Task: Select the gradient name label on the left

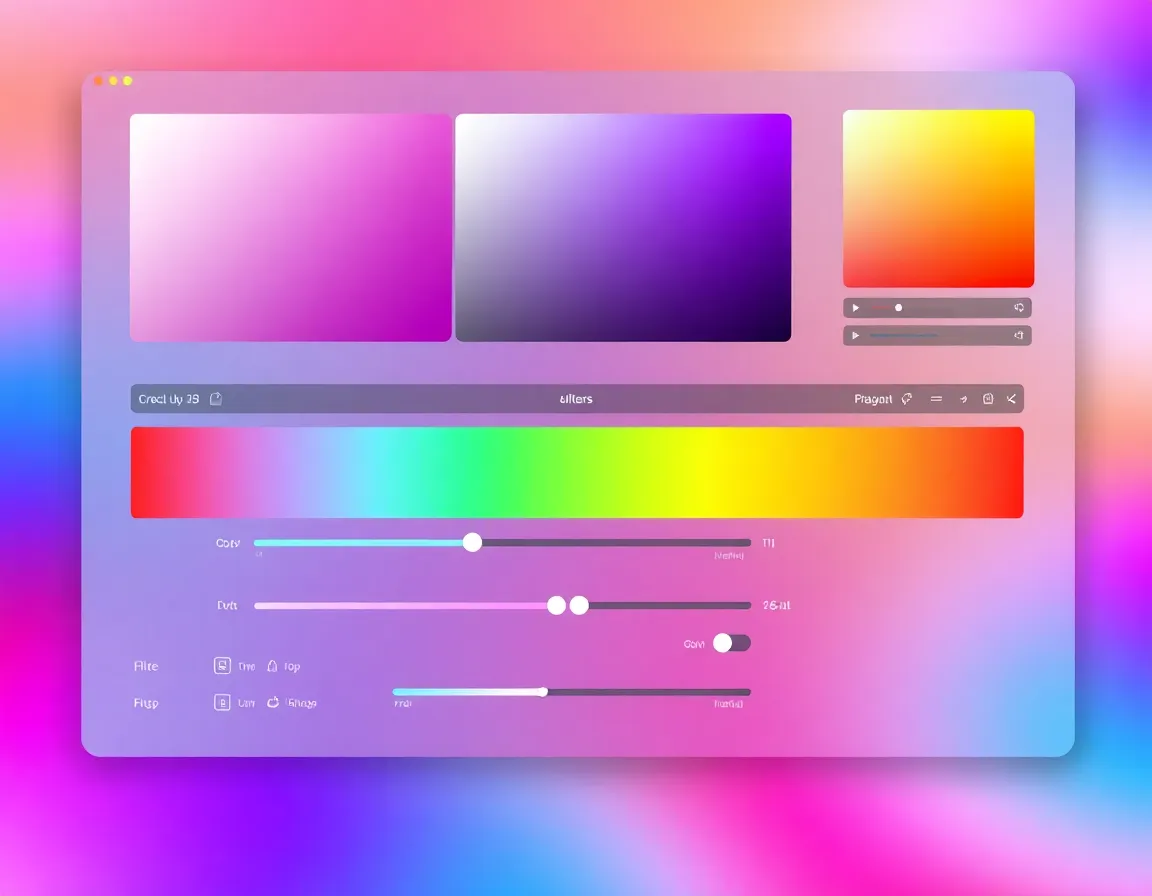Action: pos(168,398)
